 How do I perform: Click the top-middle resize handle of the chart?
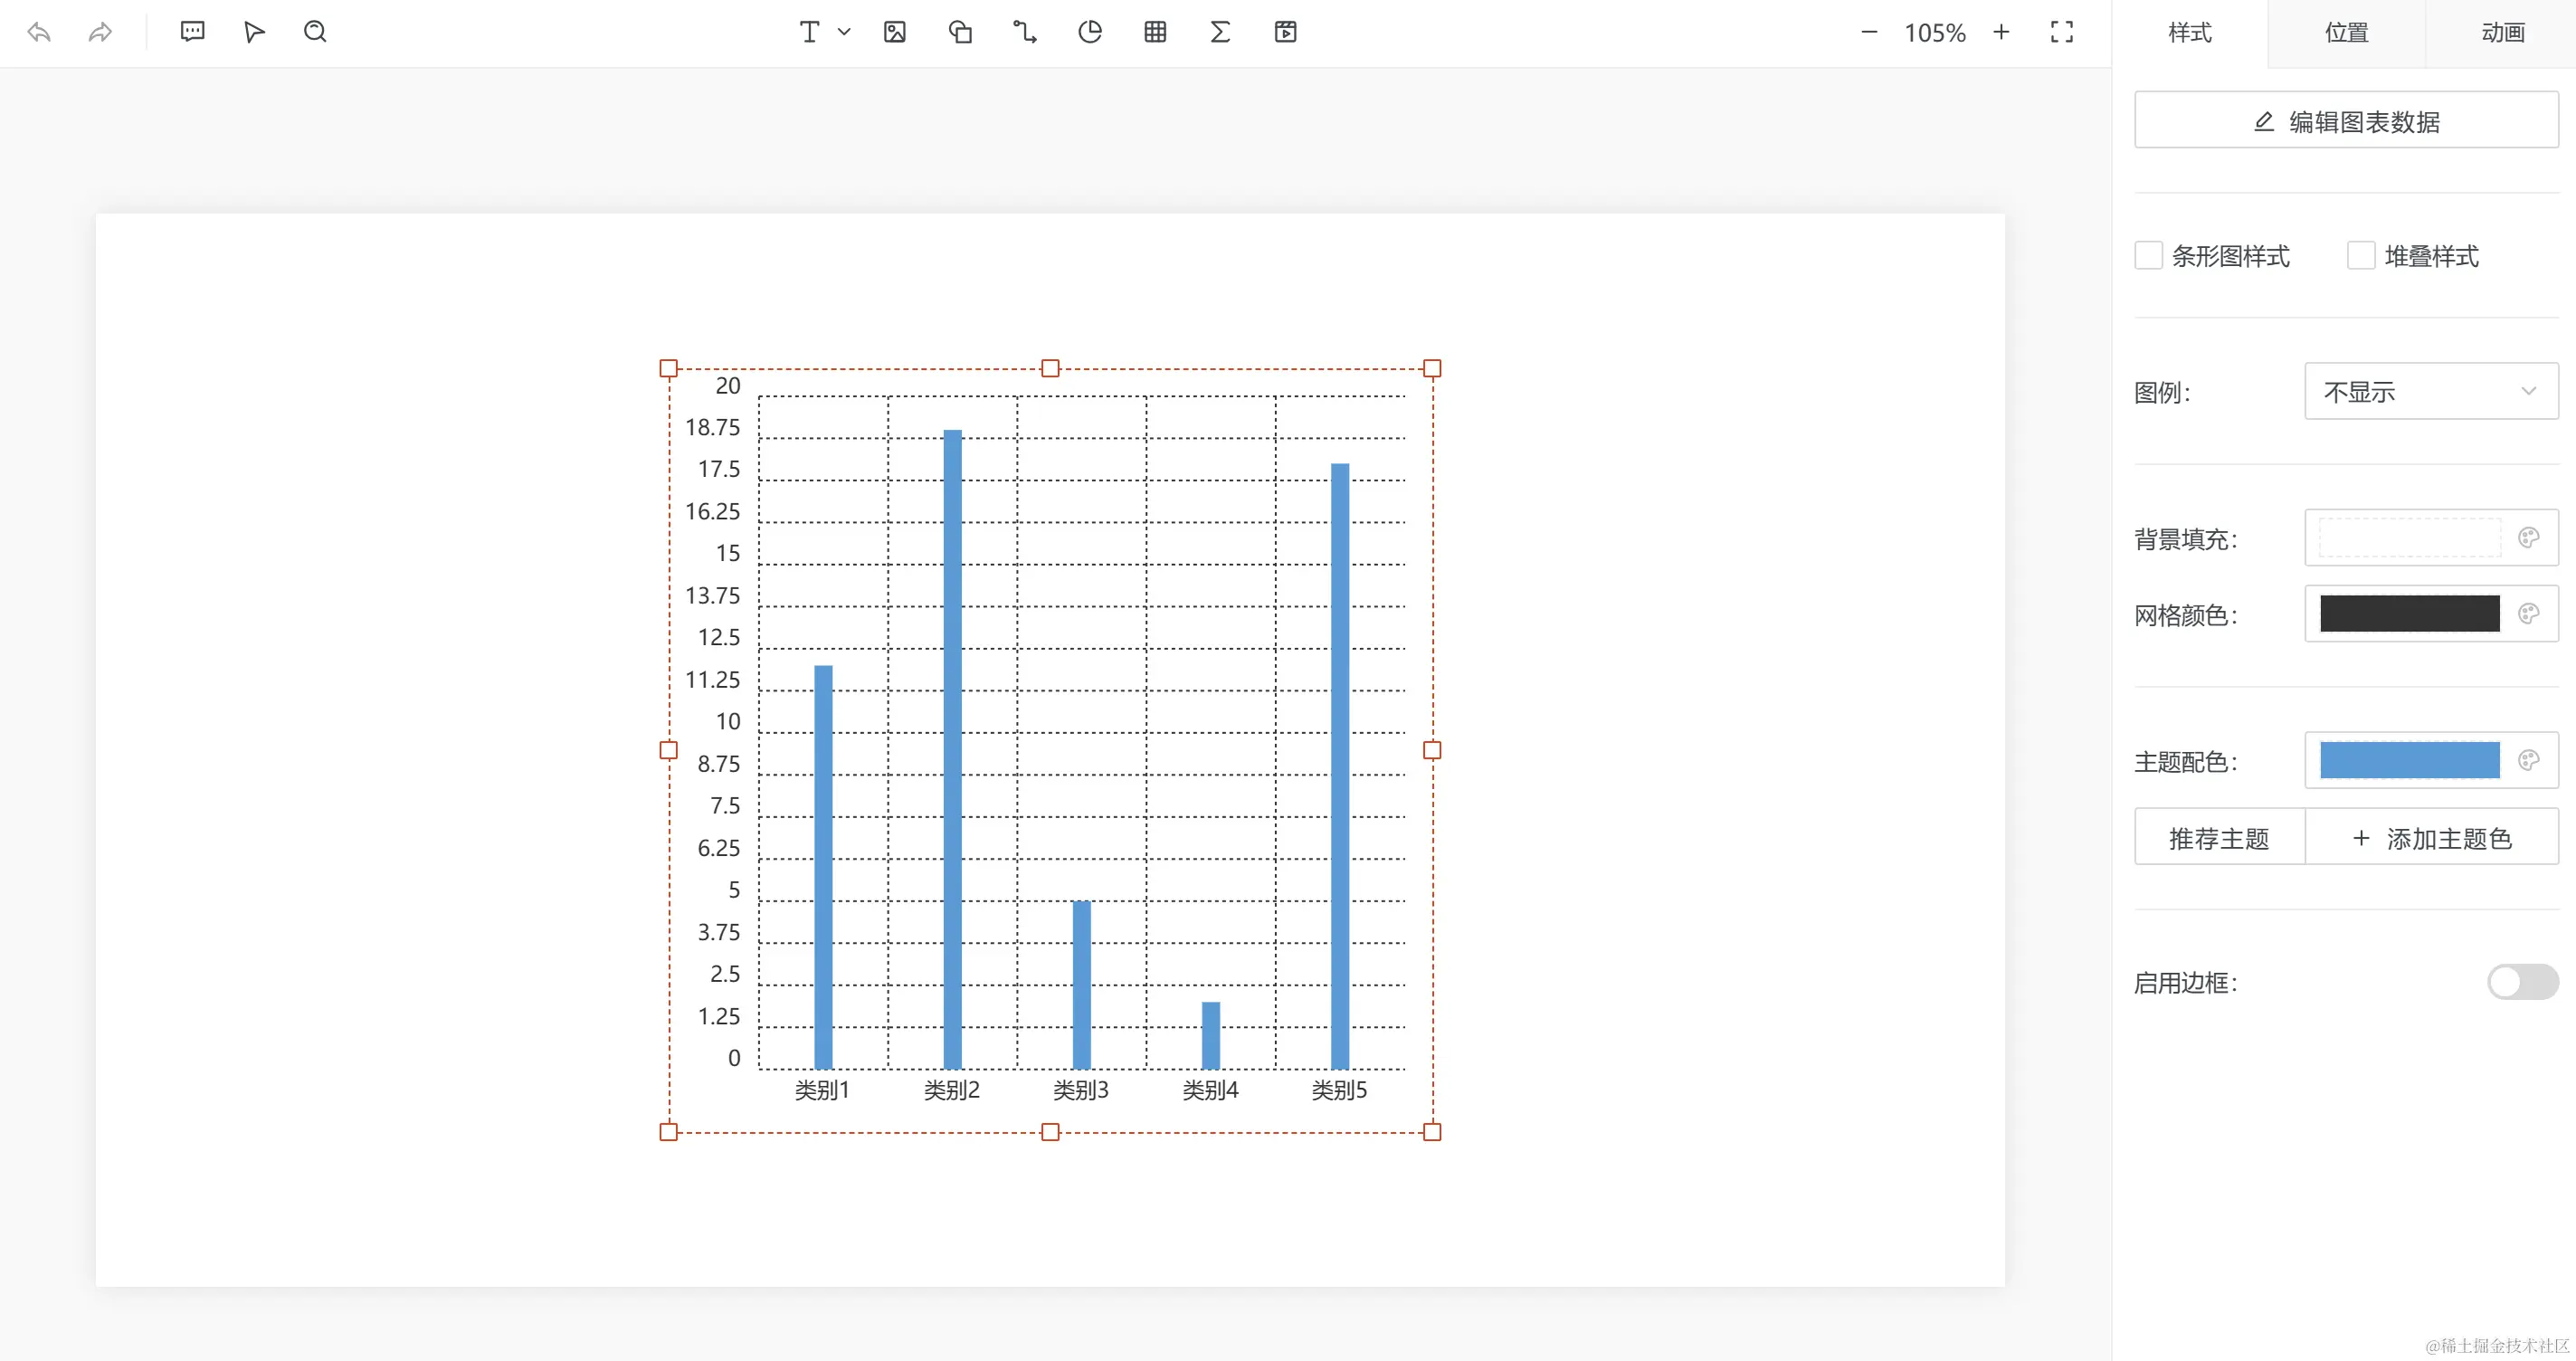point(1050,369)
